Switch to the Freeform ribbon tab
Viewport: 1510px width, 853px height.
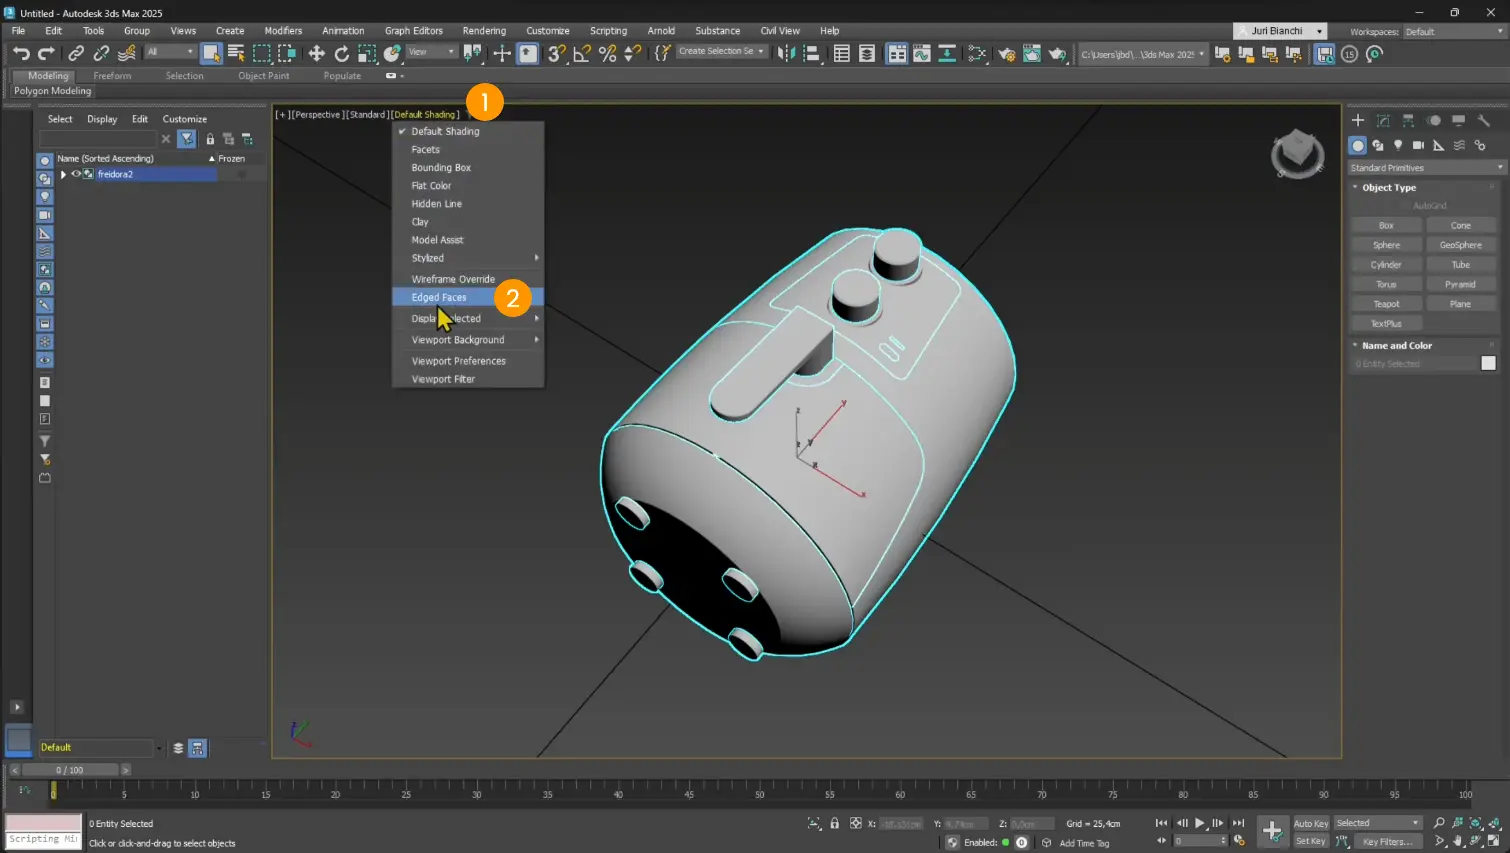coord(112,76)
